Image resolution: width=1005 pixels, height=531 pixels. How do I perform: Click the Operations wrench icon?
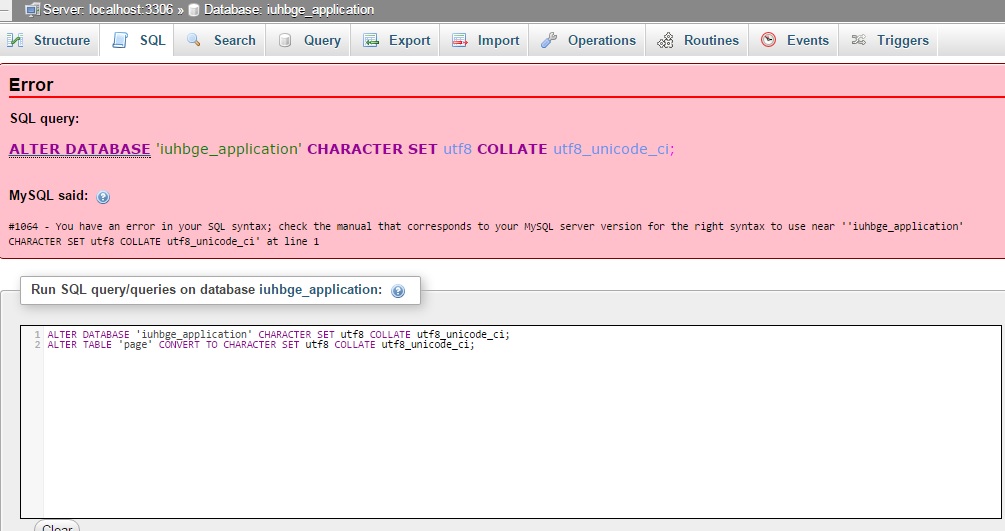[549, 40]
